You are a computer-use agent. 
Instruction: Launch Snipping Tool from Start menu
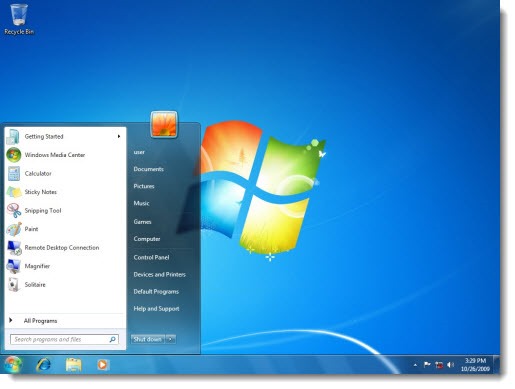(x=43, y=211)
